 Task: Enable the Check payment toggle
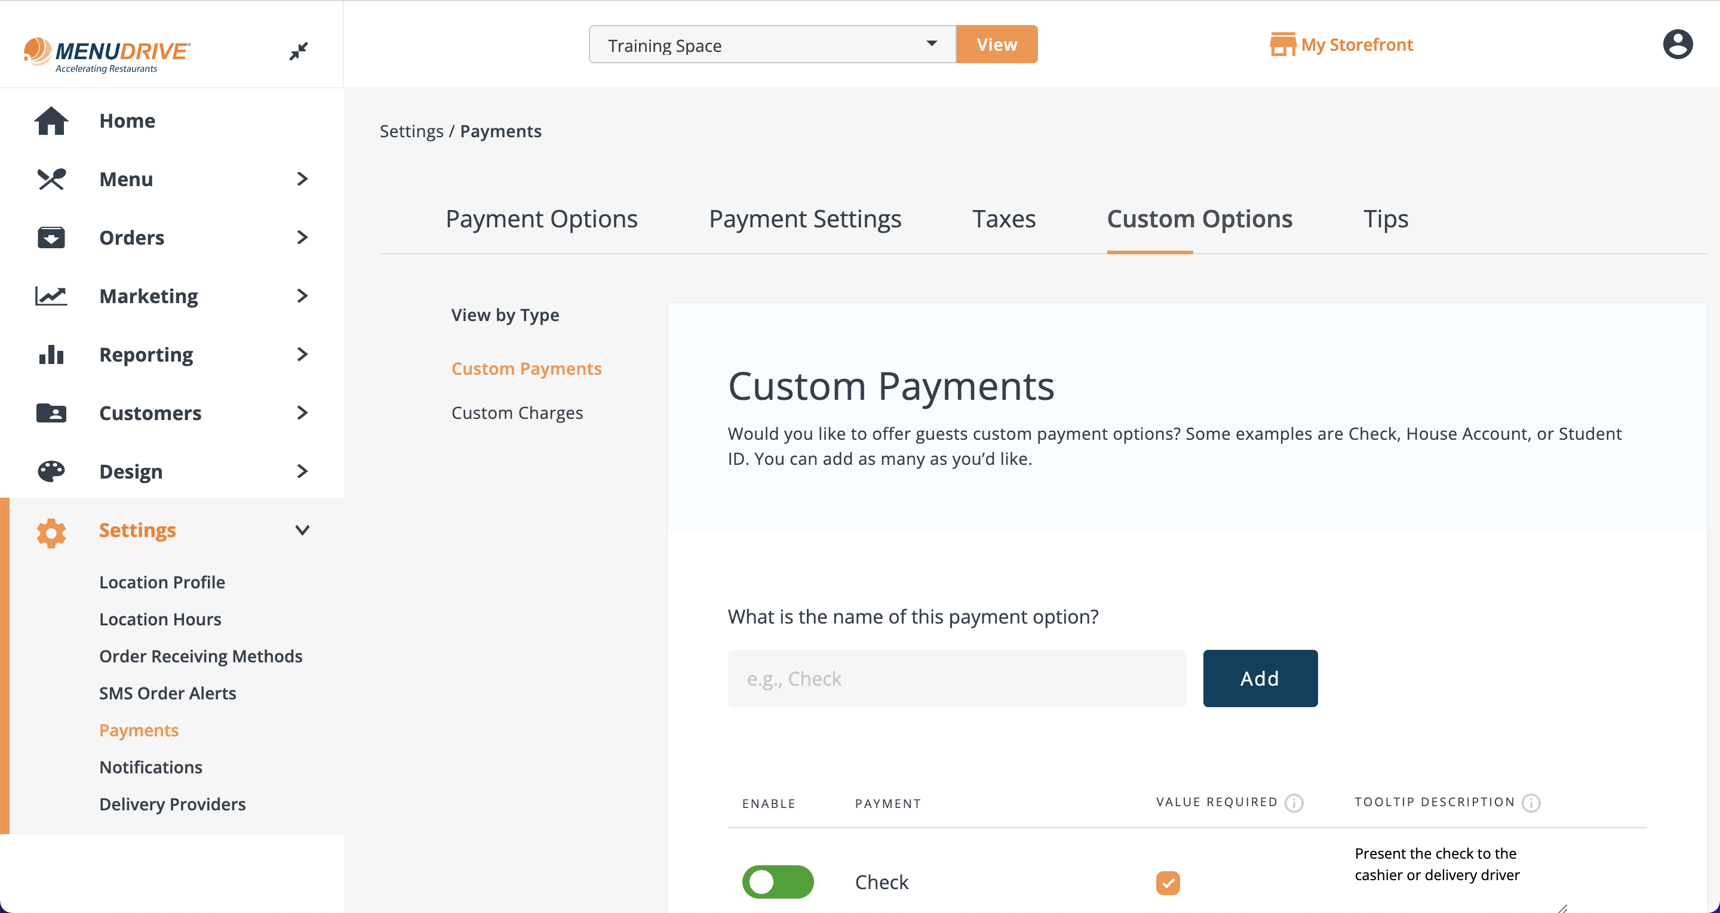pos(778,882)
